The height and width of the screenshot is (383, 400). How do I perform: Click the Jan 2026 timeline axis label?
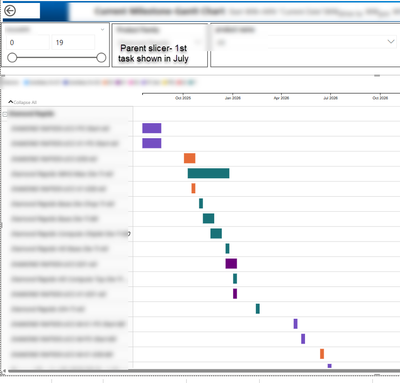(233, 98)
